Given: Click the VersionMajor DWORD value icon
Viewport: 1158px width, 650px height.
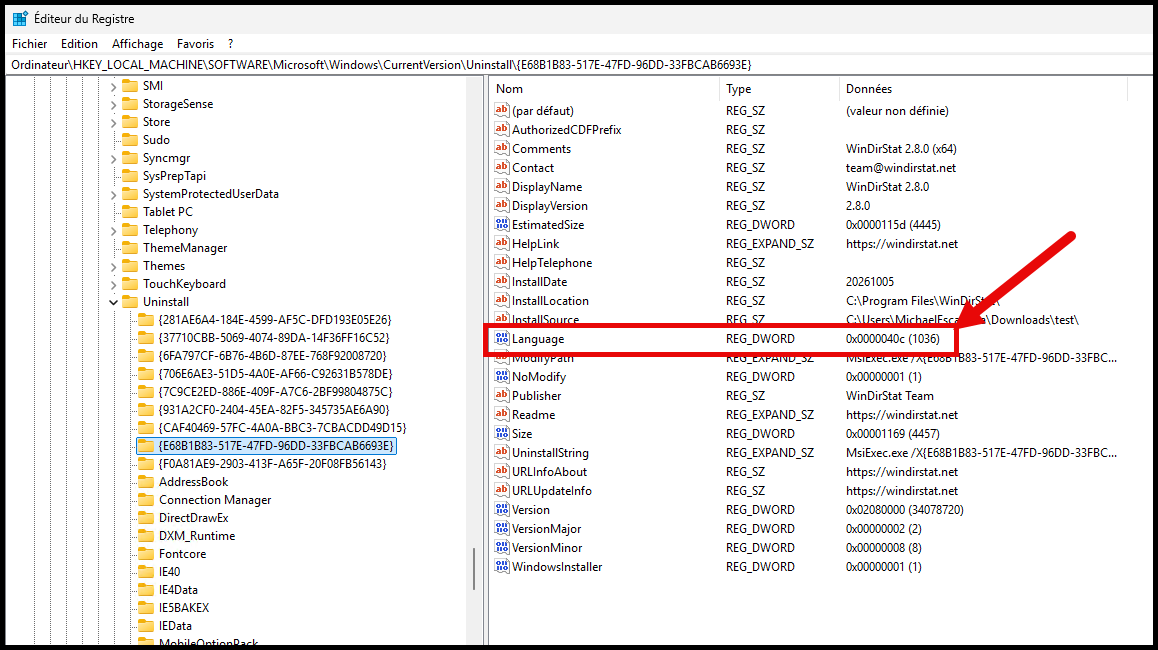Looking at the screenshot, I should click(x=502, y=528).
